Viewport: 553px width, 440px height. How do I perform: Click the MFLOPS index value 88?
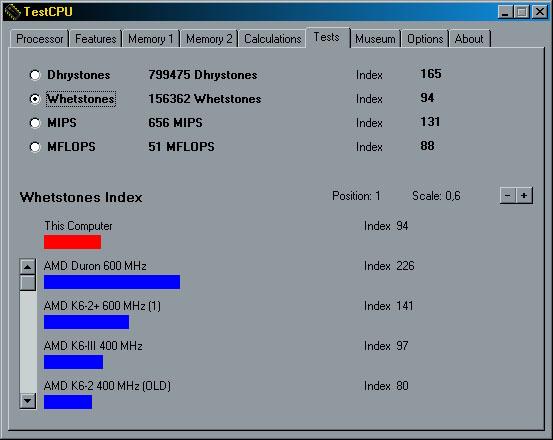pyautogui.click(x=427, y=146)
